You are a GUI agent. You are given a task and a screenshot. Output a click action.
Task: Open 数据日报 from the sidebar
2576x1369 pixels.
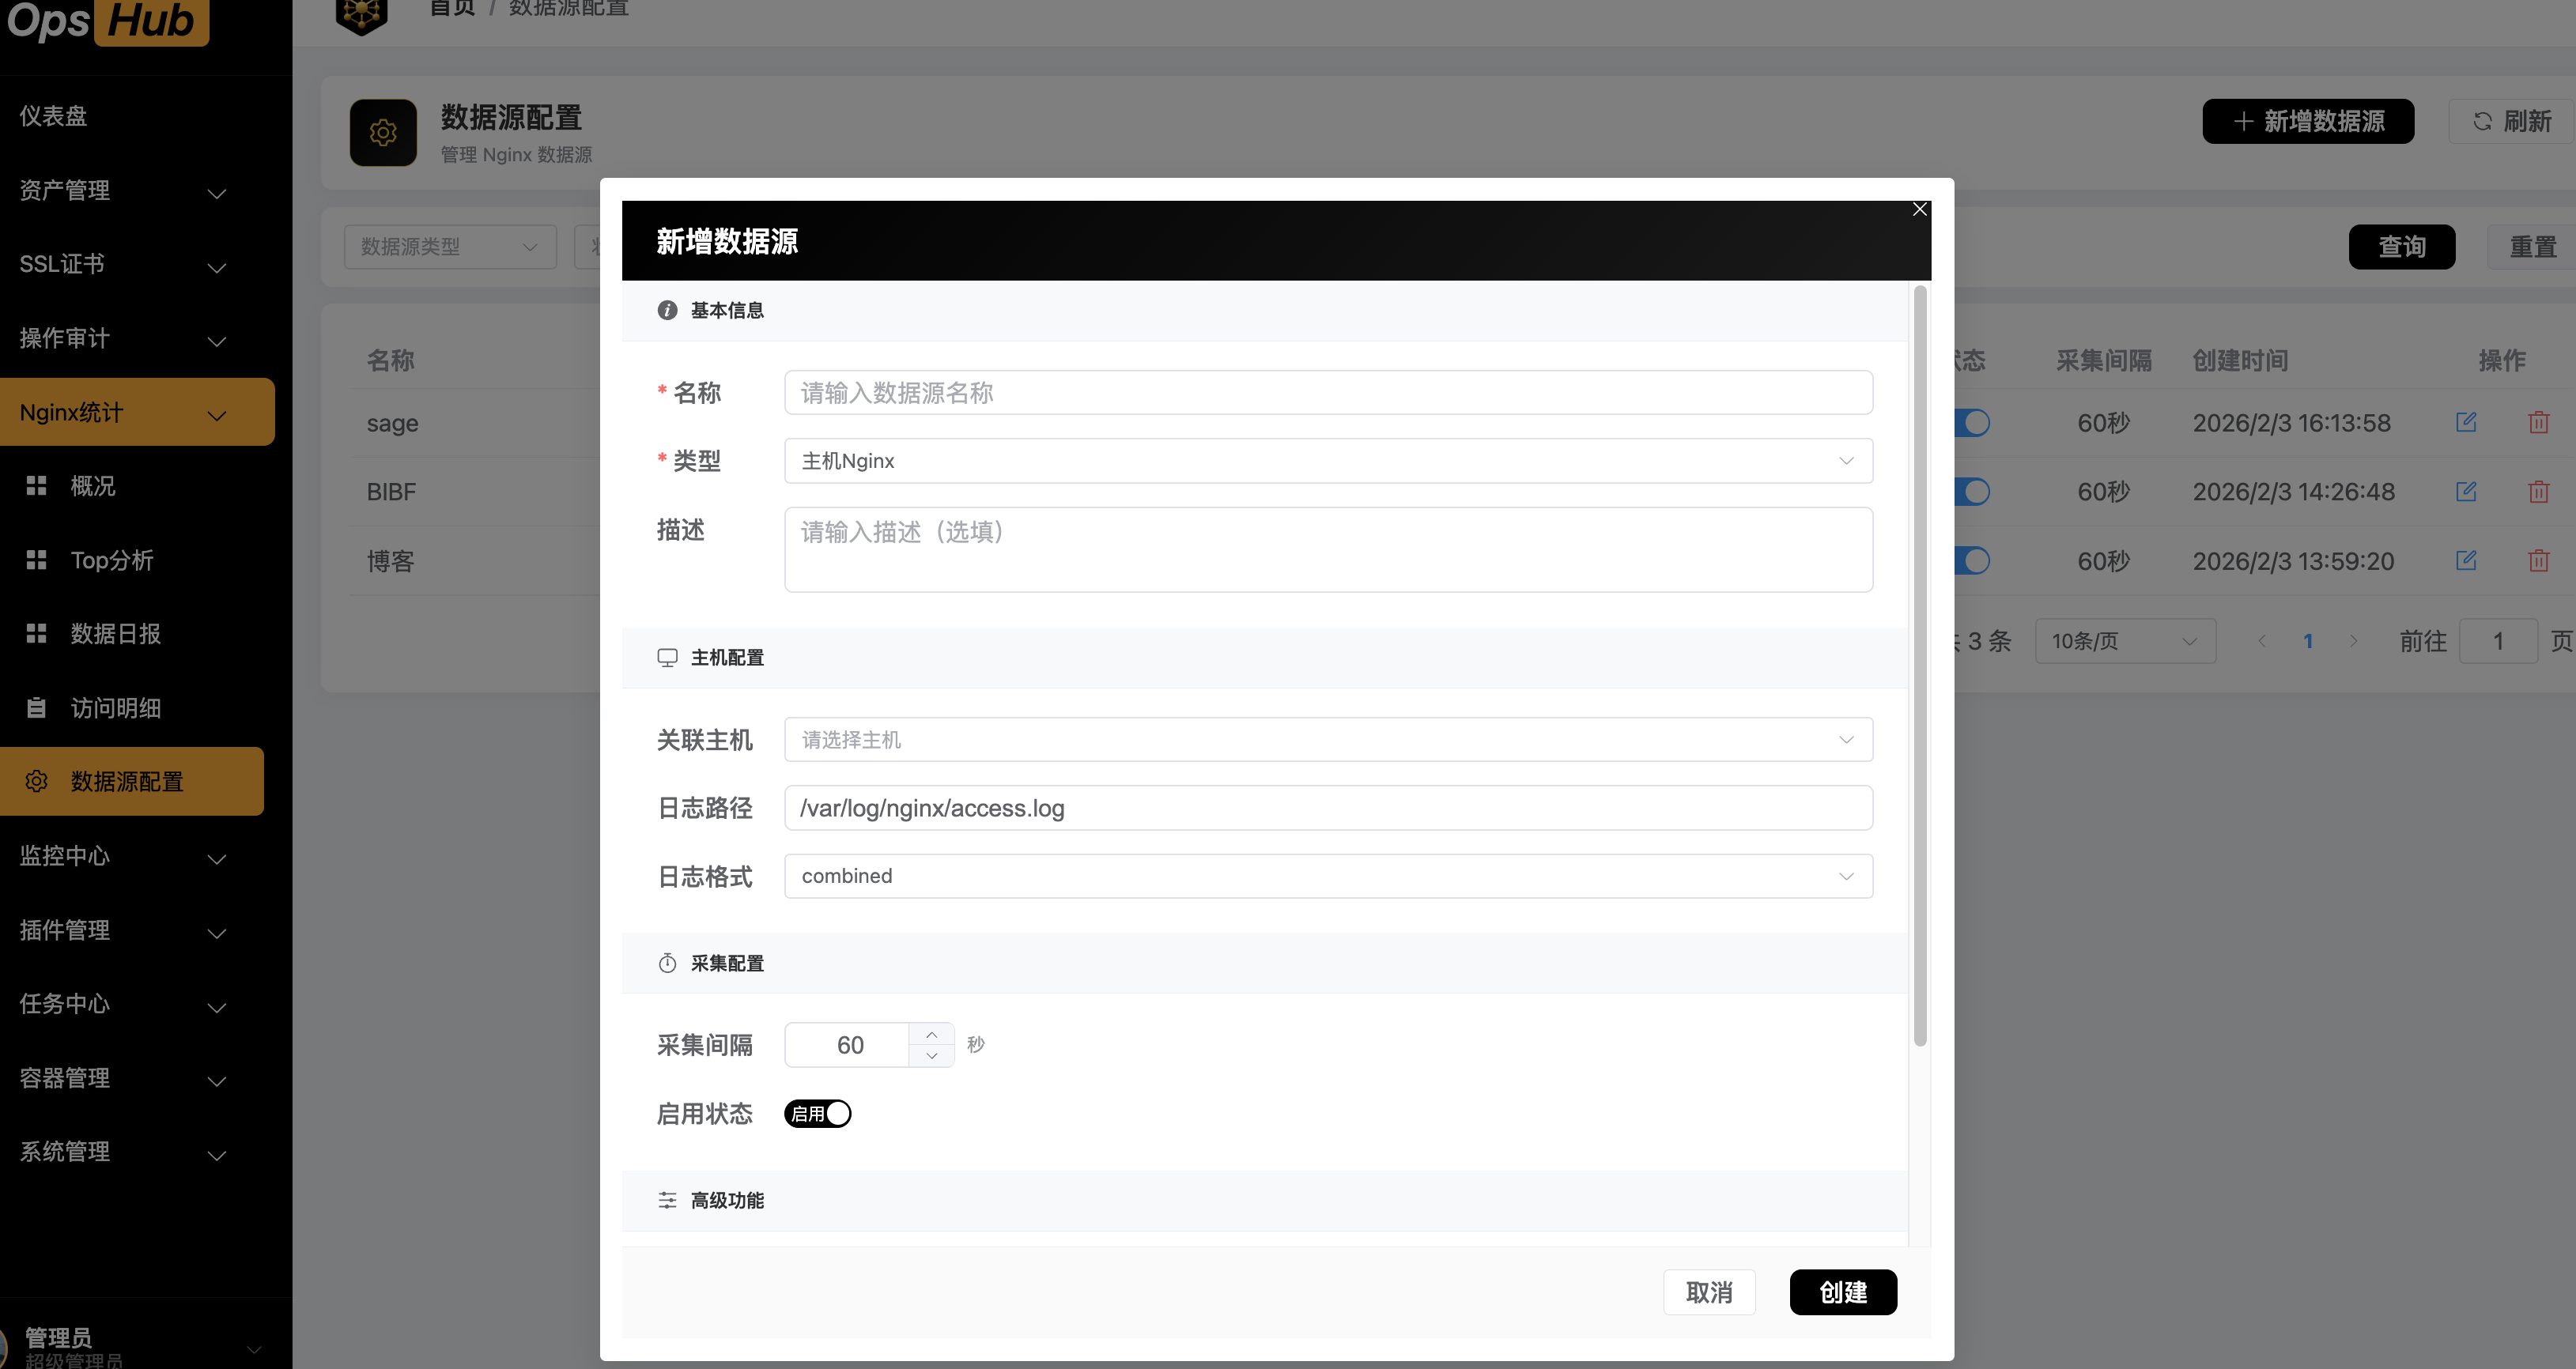[x=37, y=633]
